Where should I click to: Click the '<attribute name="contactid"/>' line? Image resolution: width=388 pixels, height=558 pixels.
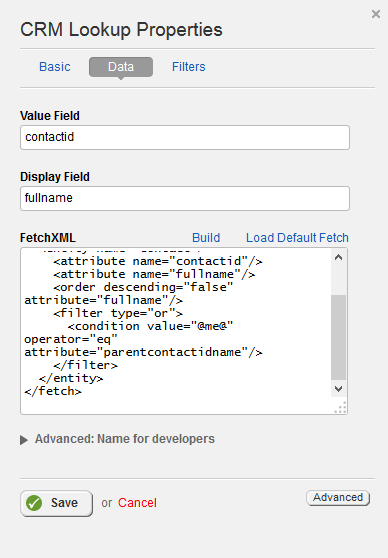coord(158,262)
